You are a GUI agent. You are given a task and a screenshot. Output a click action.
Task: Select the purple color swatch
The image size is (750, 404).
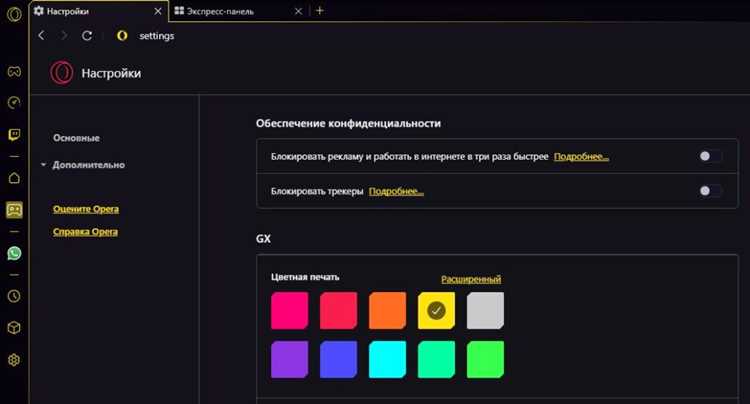[x=289, y=360]
